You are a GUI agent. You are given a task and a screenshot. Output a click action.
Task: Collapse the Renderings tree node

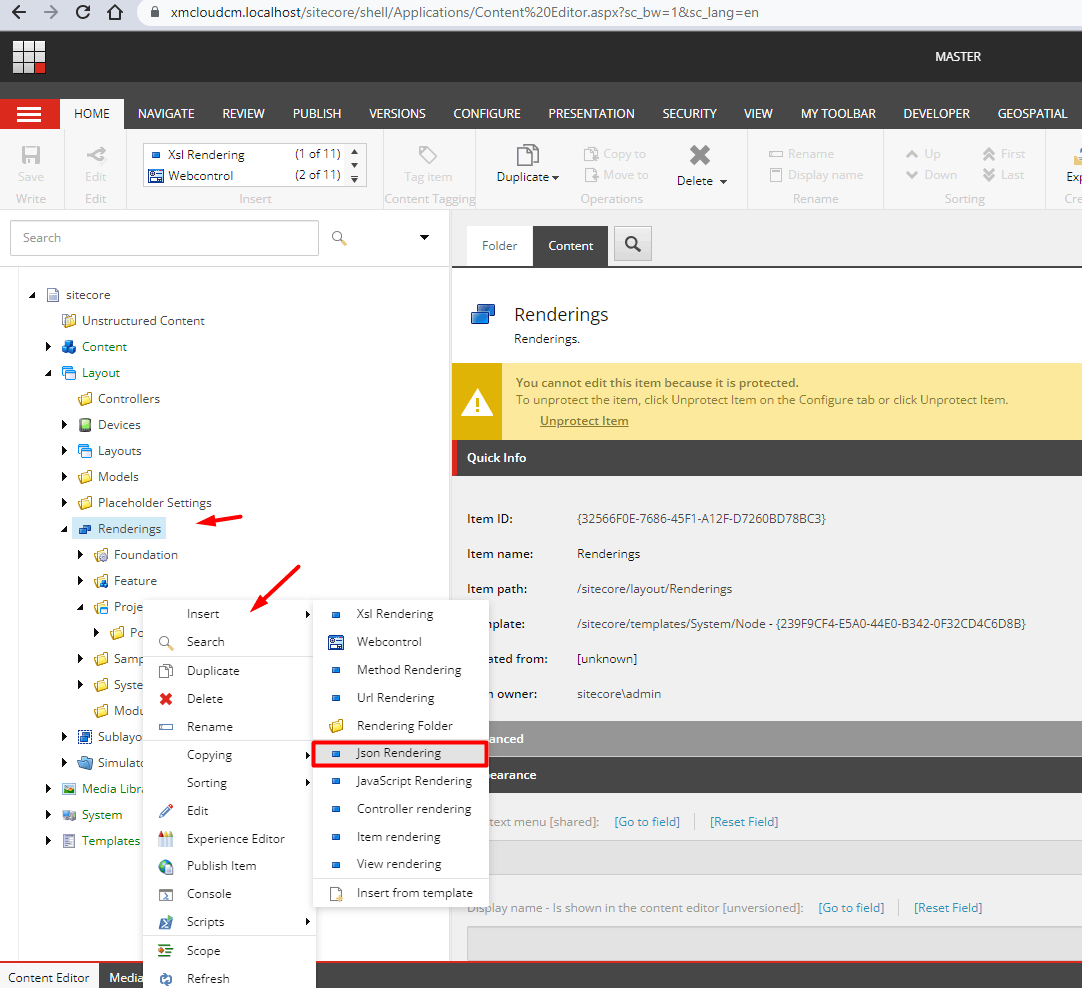pyautogui.click(x=65, y=529)
